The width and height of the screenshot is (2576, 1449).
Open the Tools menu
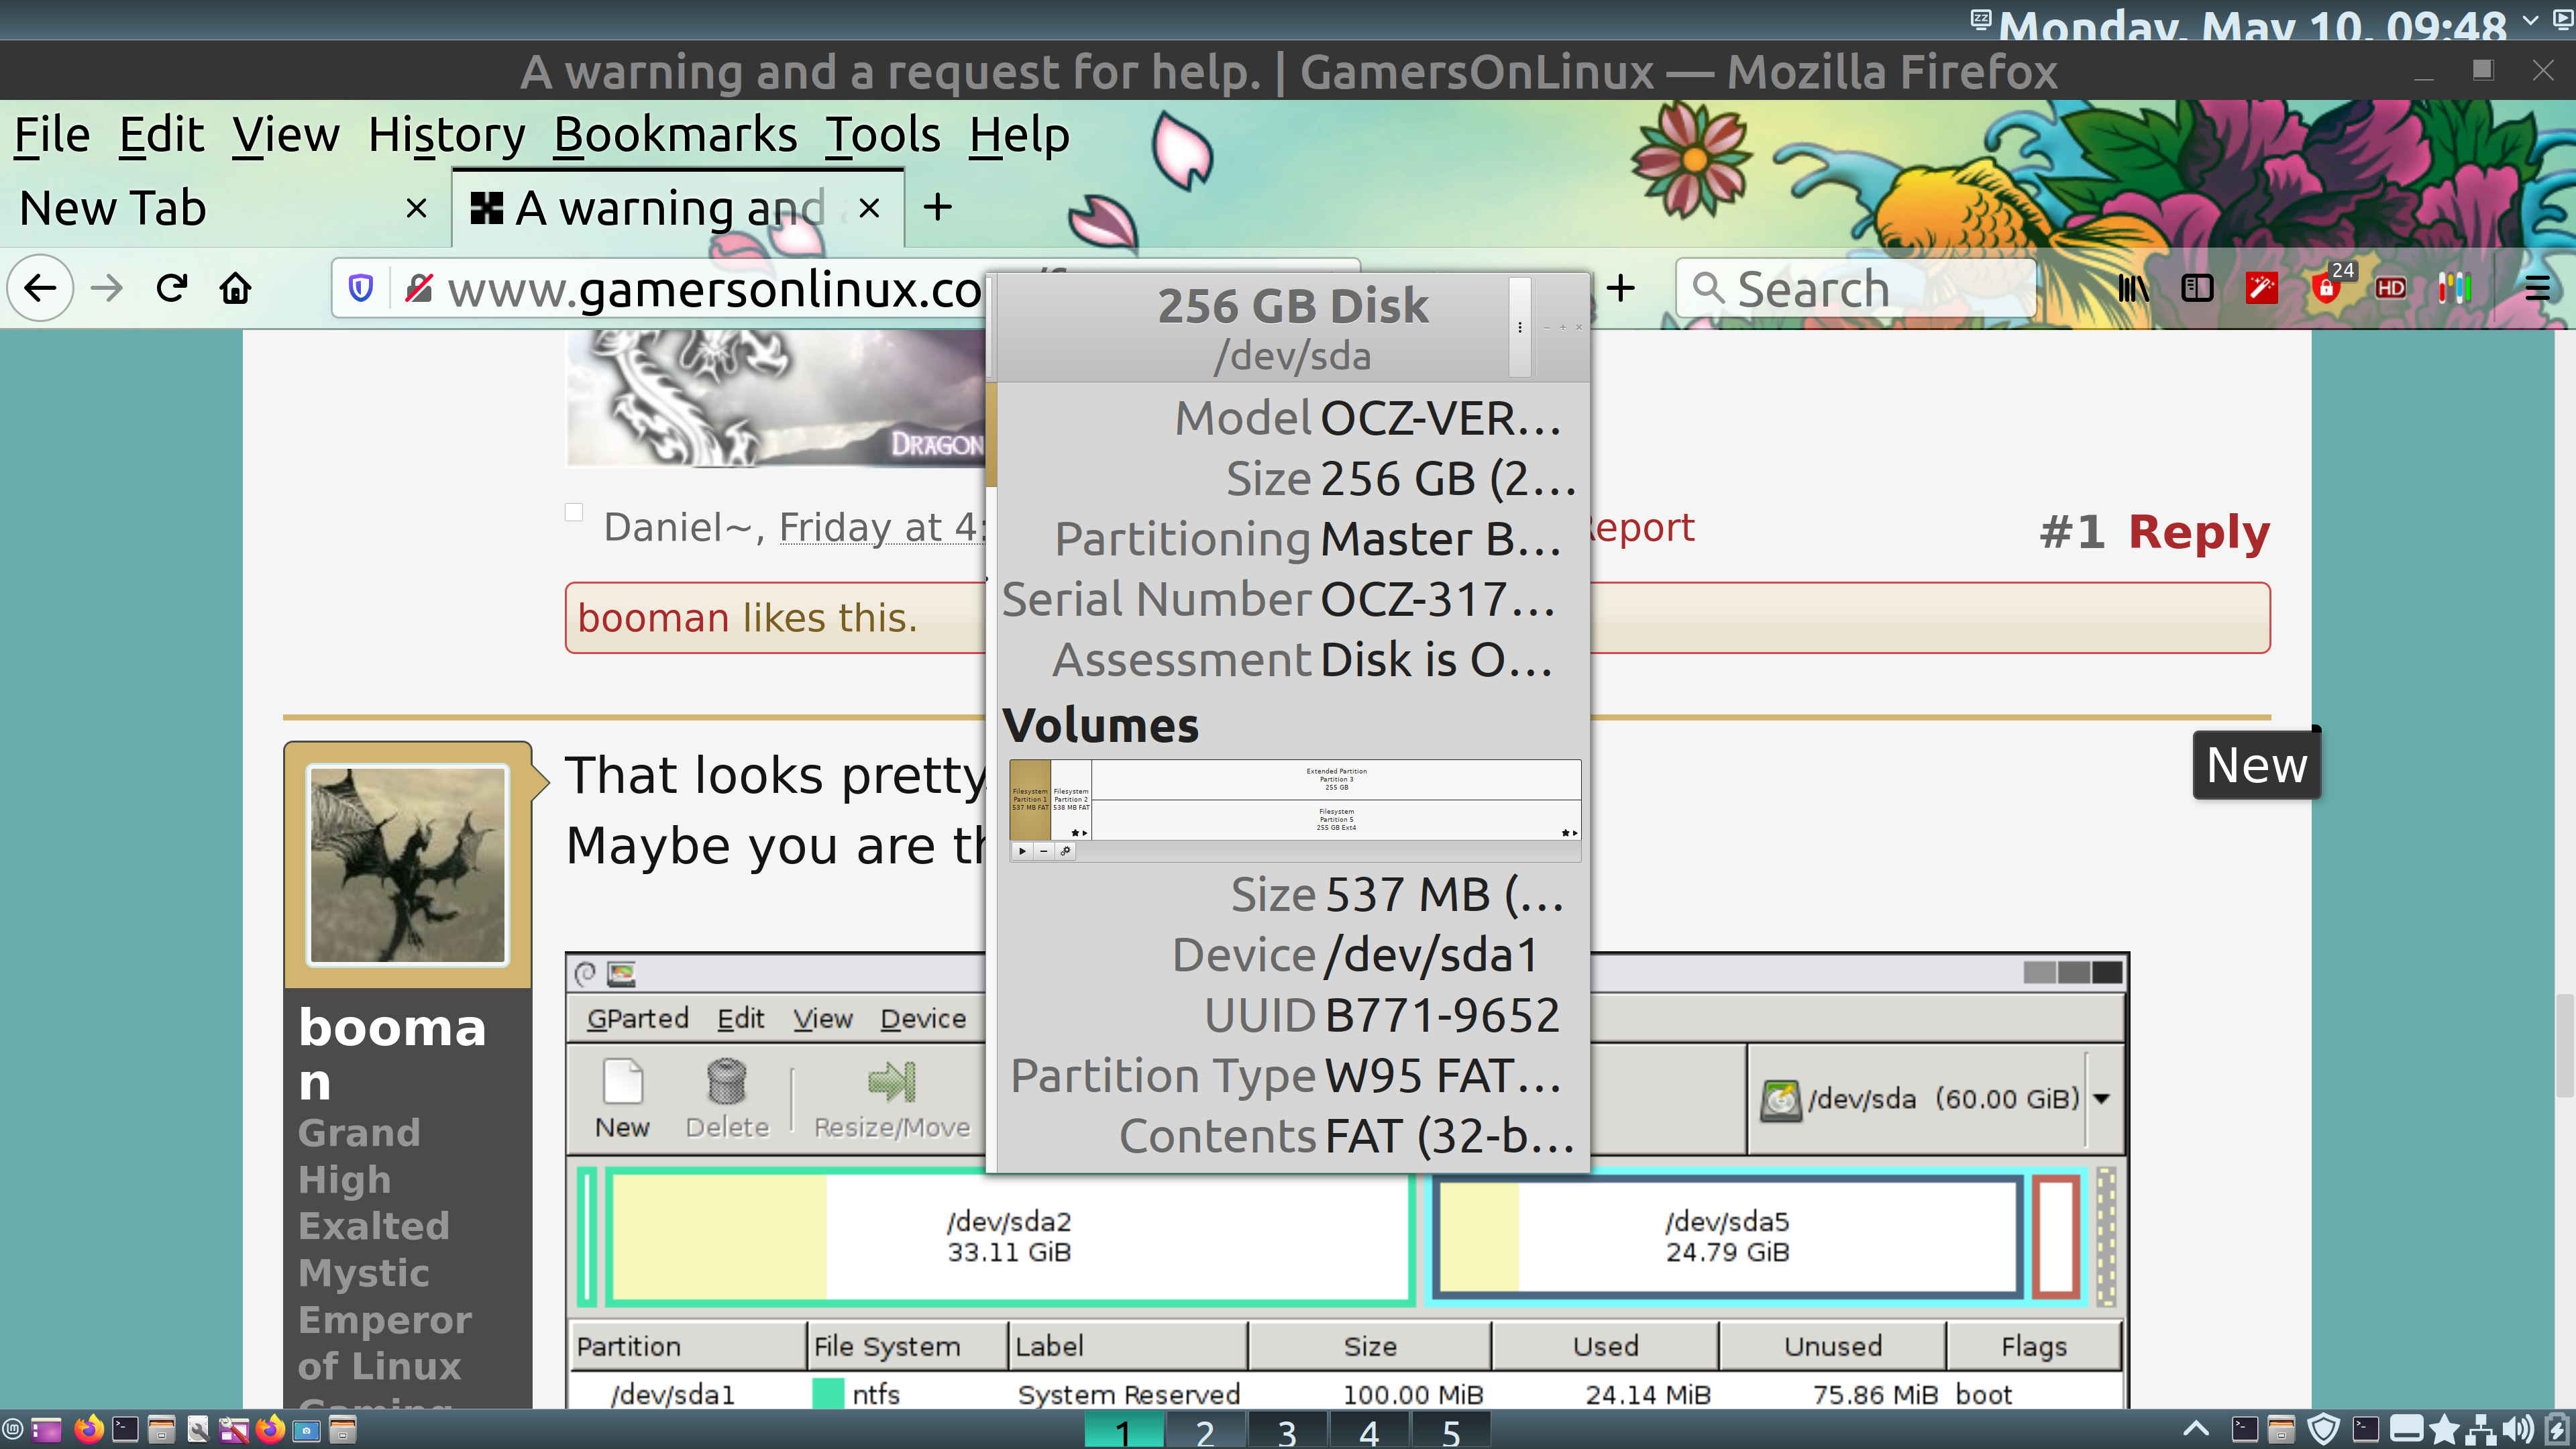[x=883, y=135]
